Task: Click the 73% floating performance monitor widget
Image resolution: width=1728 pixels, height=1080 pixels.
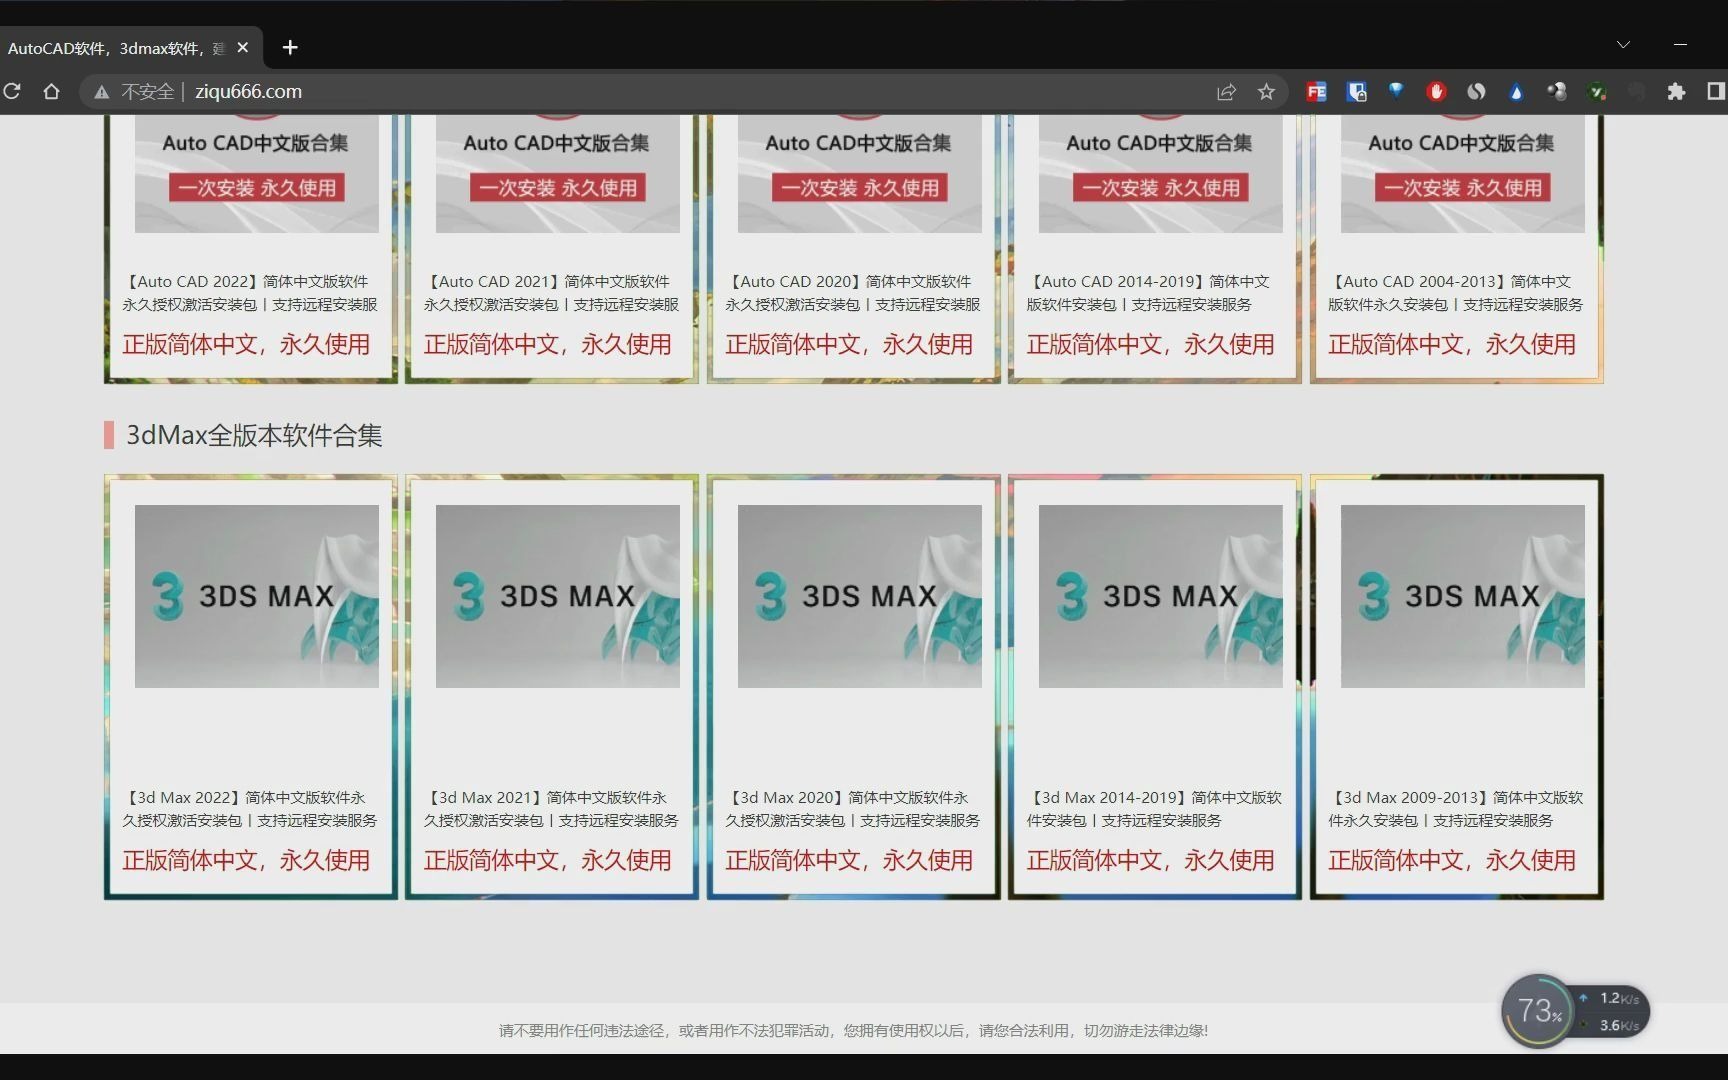Action: [1539, 1011]
